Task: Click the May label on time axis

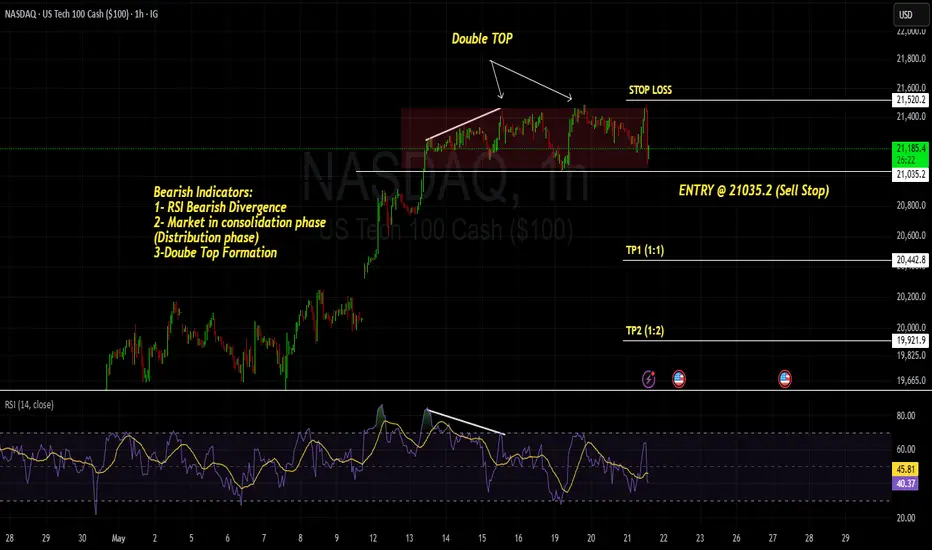Action: pyautogui.click(x=118, y=538)
